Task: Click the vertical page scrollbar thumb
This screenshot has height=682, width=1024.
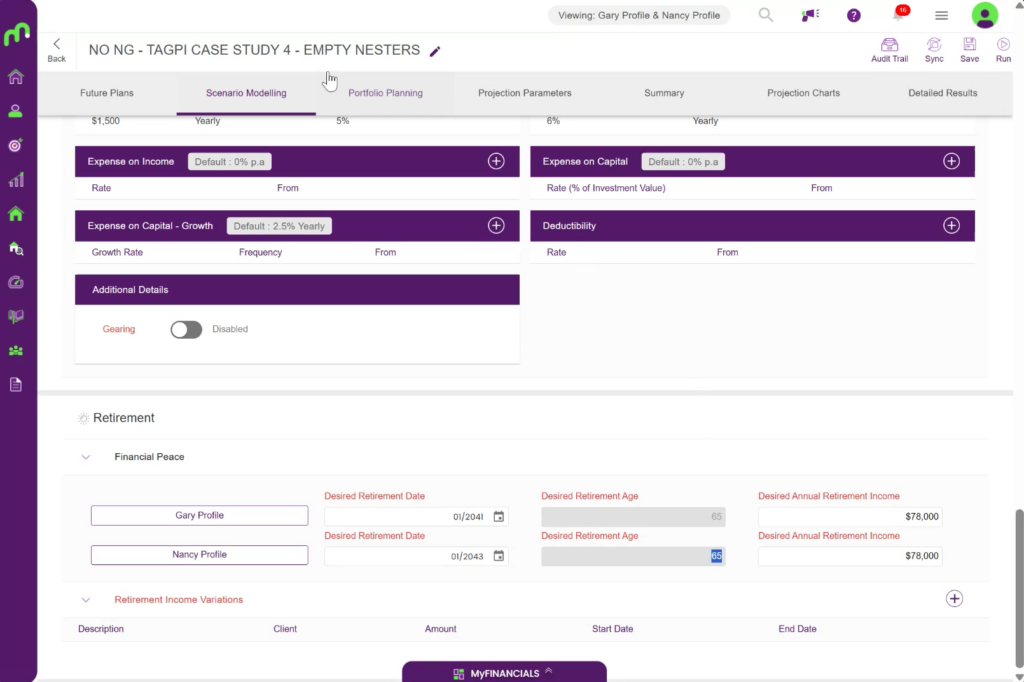Action: [x=1019, y=587]
